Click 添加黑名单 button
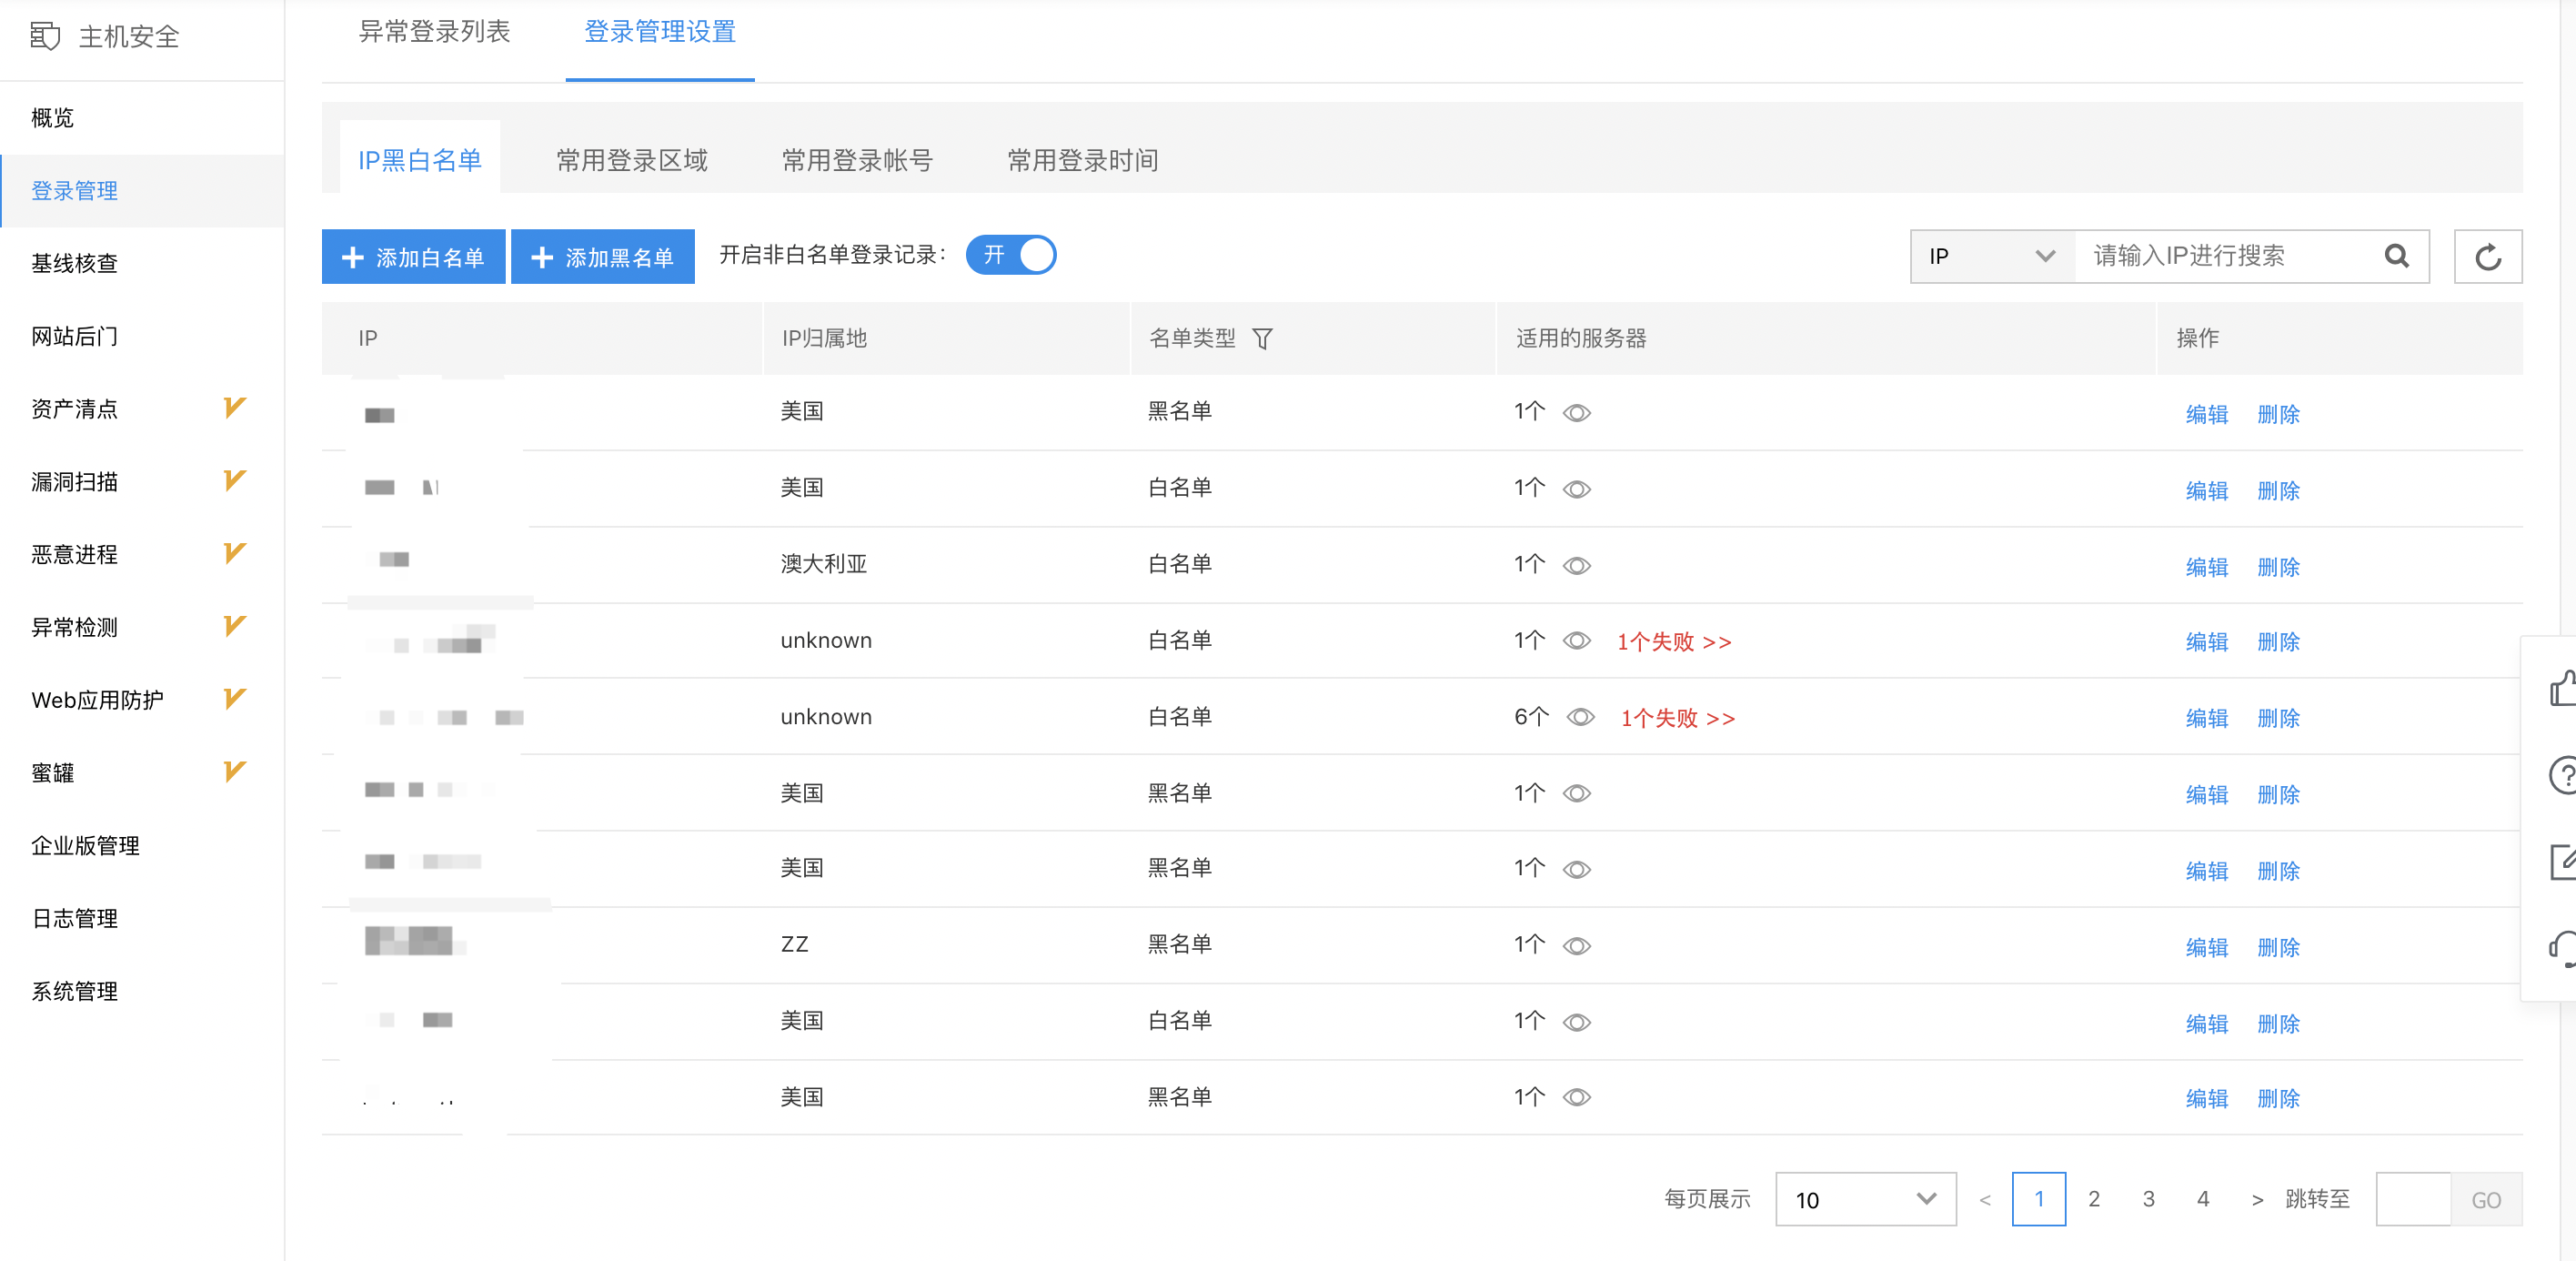Image resolution: width=2576 pixels, height=1261 pixels. (602, 257)
